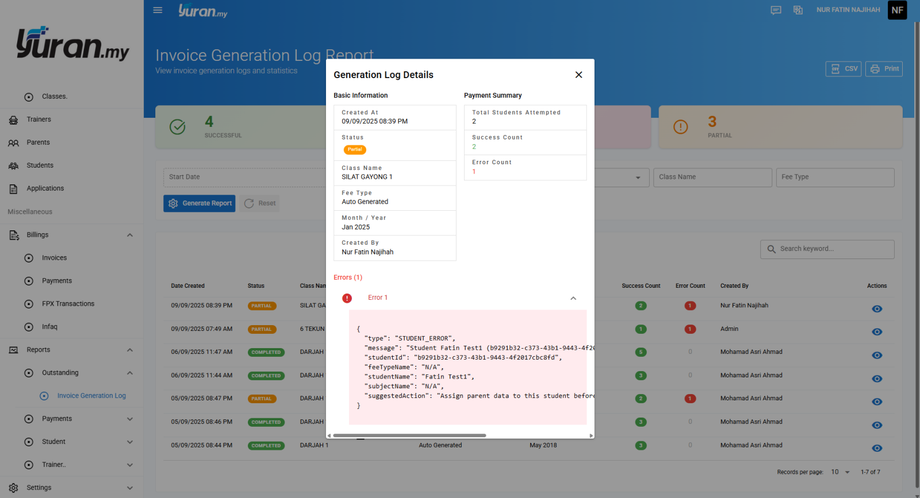The height and width of the screenshot is (498, 920).
Task: Sort by Date Created column header
Action: (x=188, y=286)
